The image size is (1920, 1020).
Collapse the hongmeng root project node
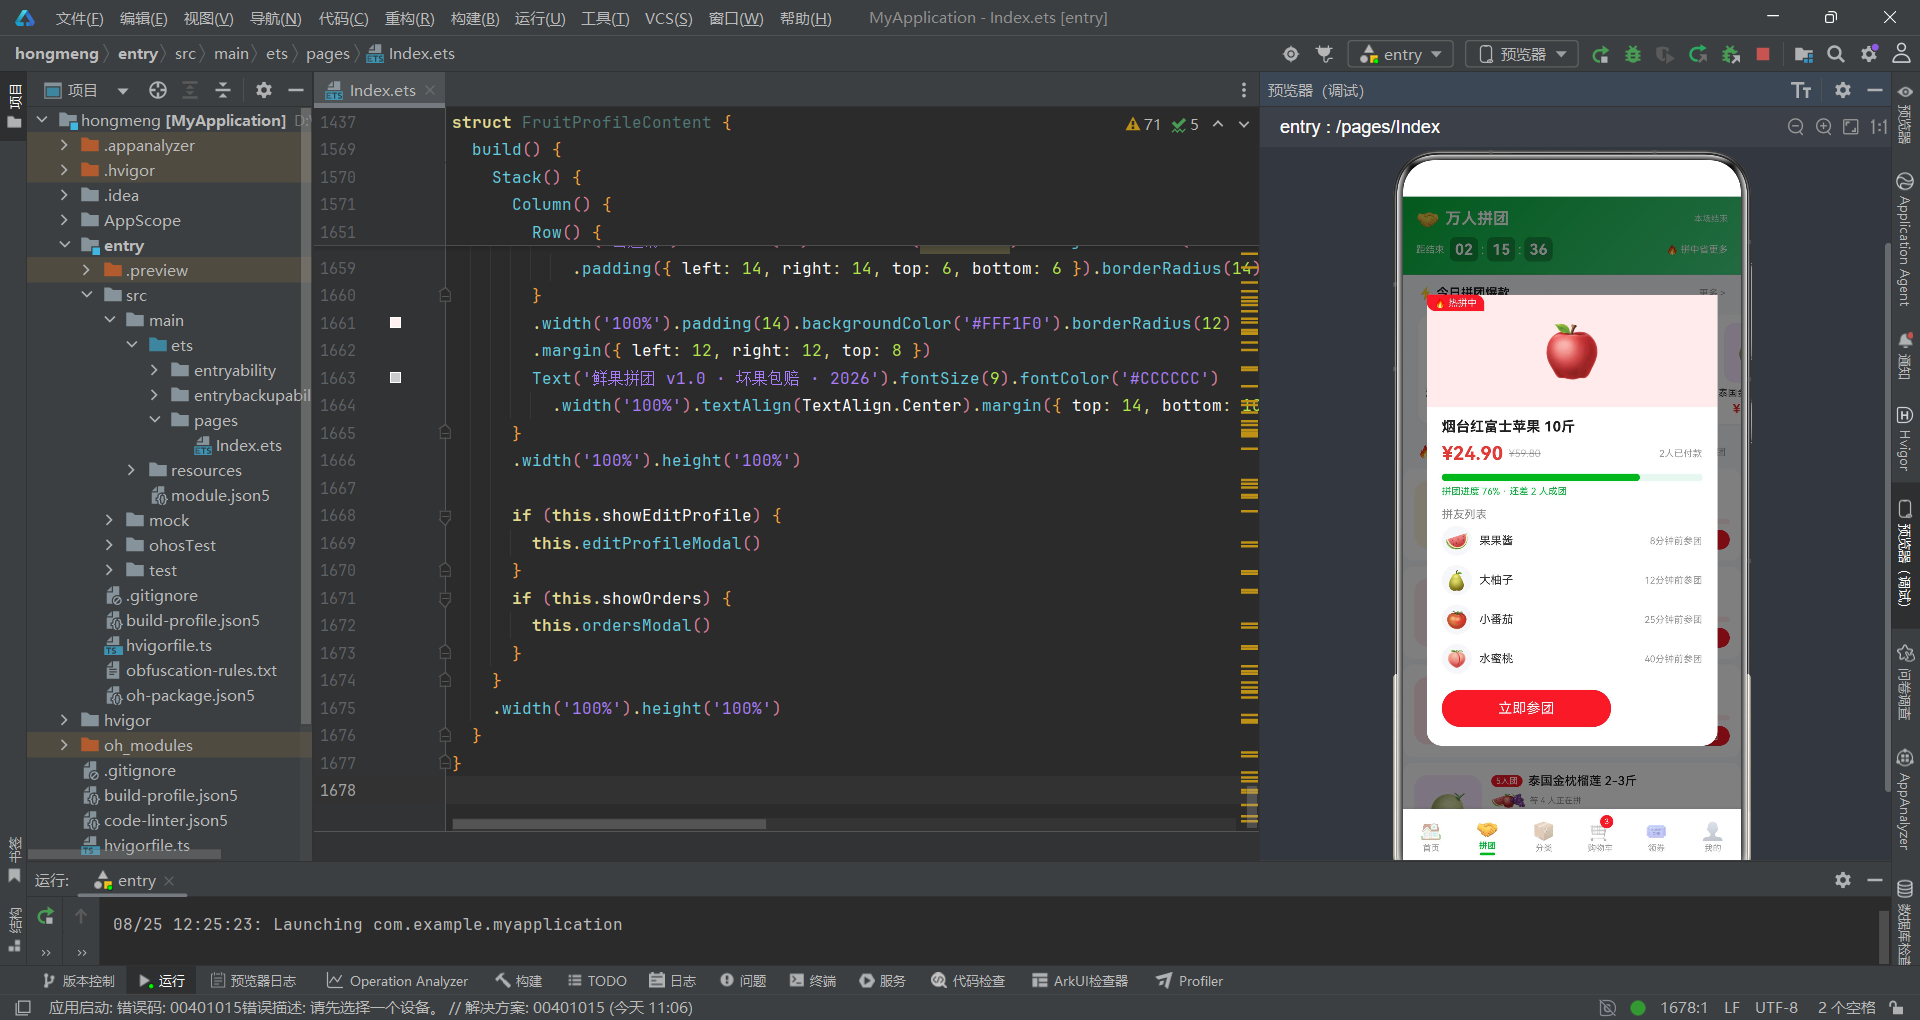pyautogui.click(x=42, y=120)
